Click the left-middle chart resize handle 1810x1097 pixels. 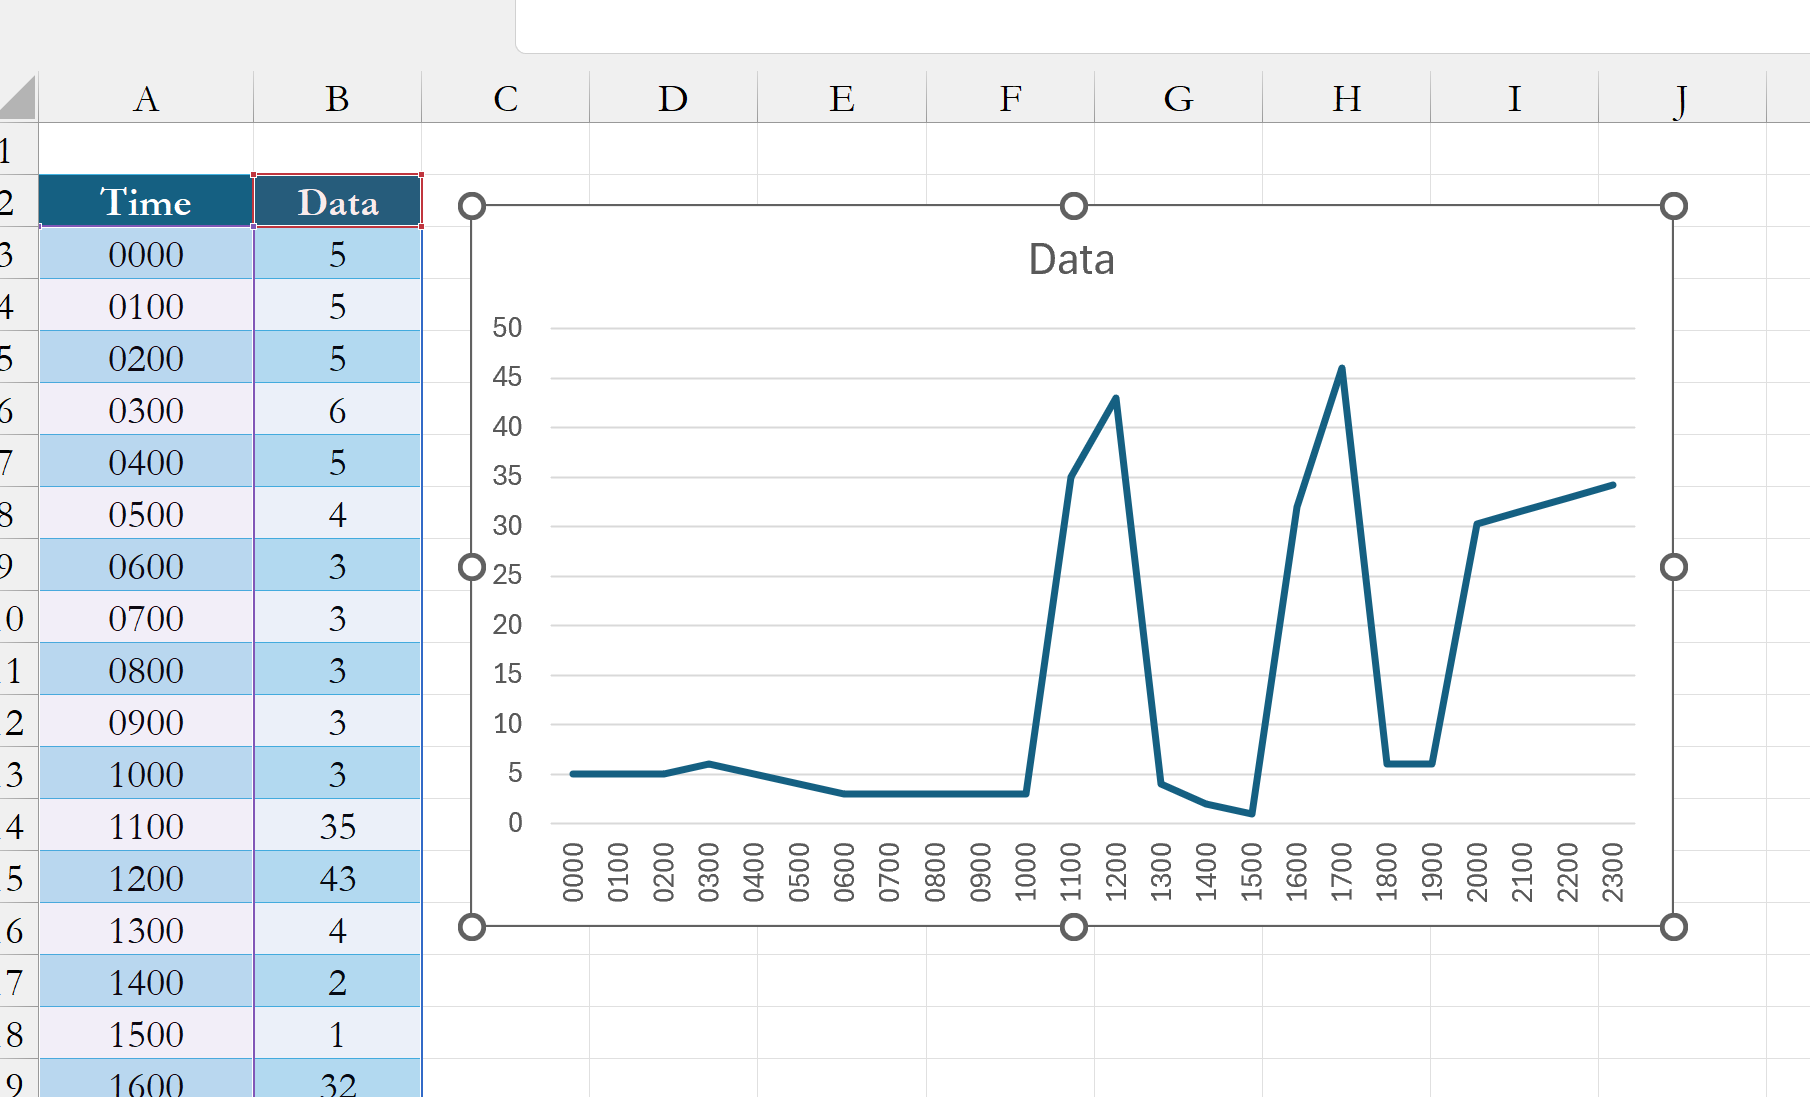pyautogui.click(x=472, y=567)
